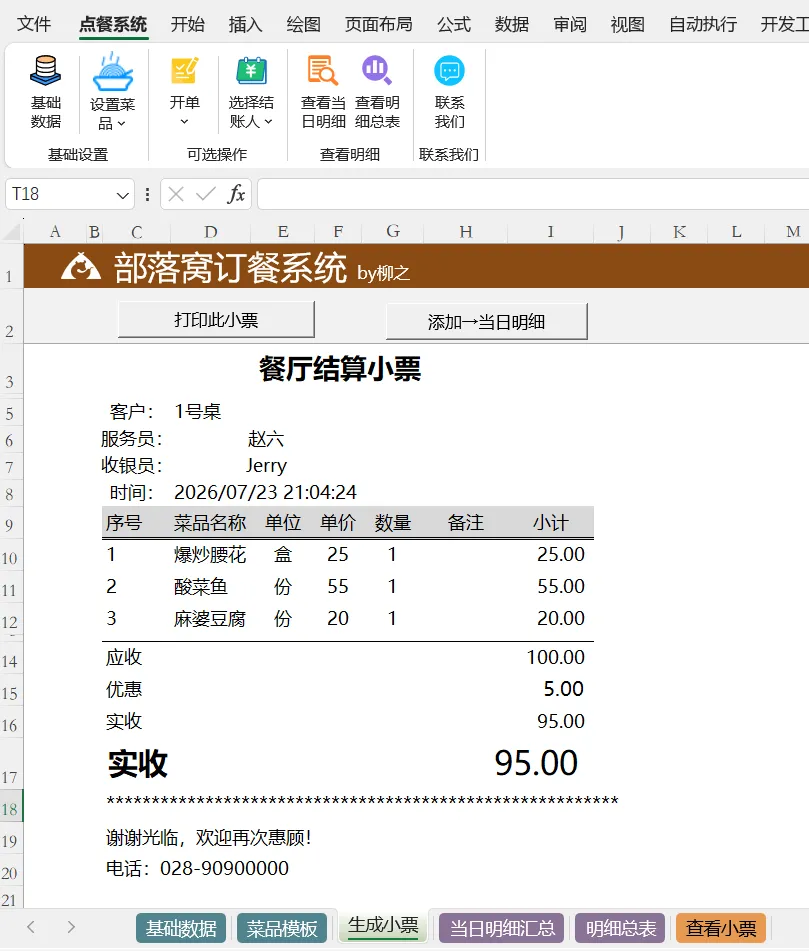
Task: Click the subtotal 55.00 cell
Action: click(x=560, y=586)
